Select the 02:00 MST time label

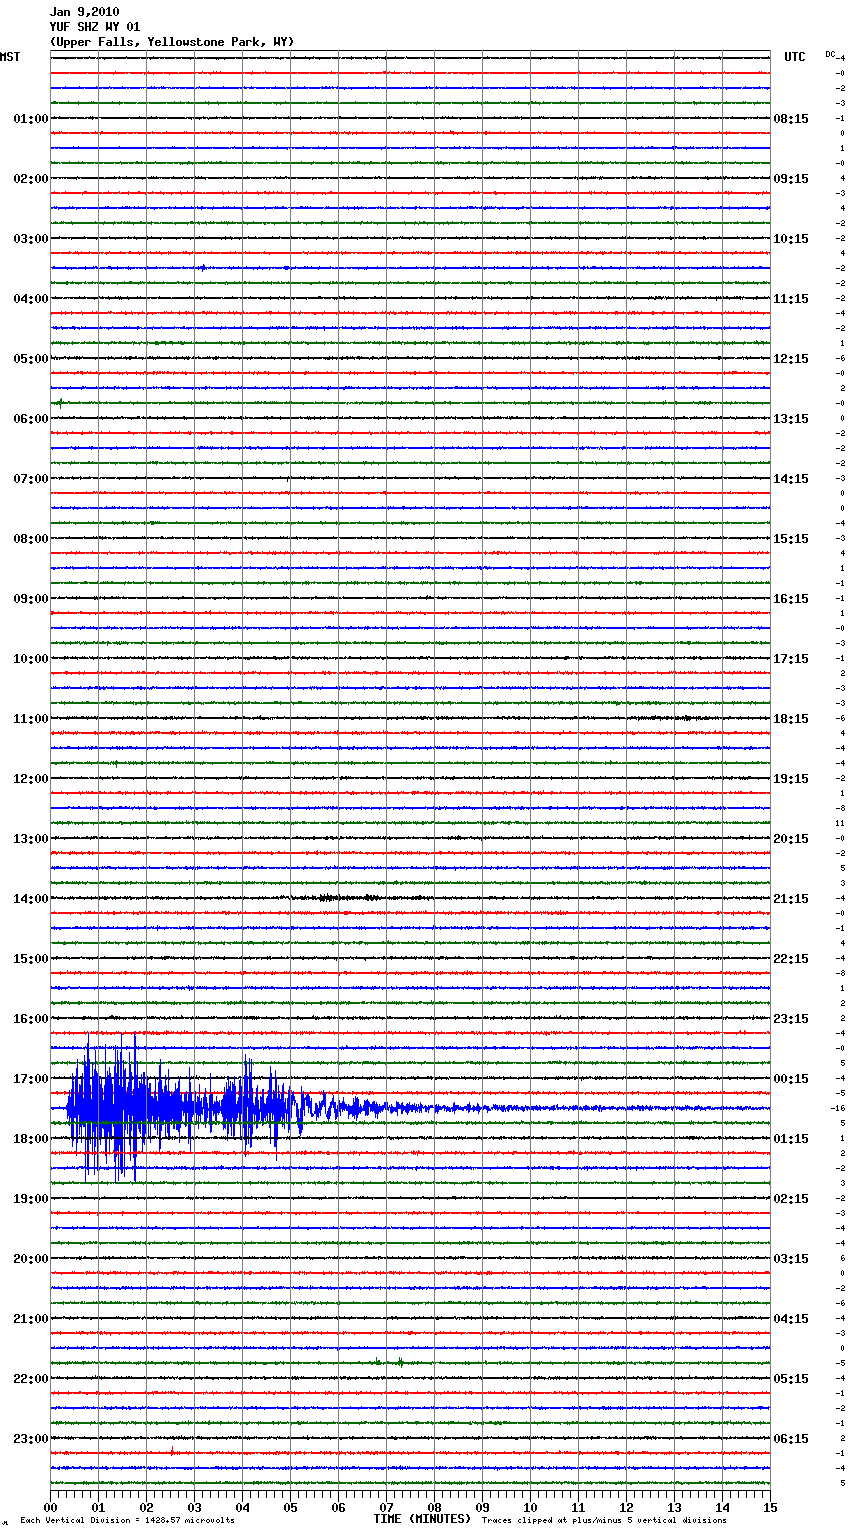click(x=31, y=179)
